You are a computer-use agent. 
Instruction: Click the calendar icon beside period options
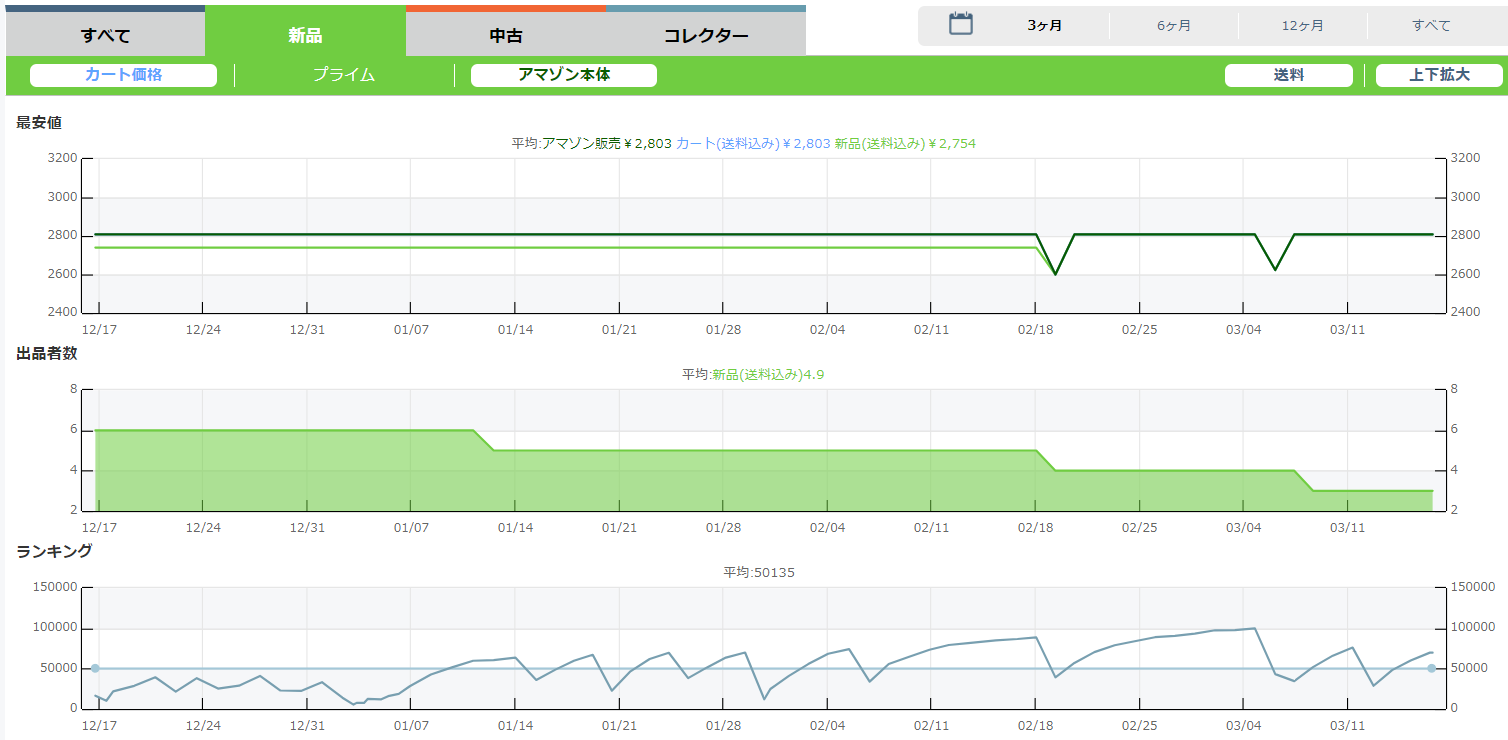[960, 25]
